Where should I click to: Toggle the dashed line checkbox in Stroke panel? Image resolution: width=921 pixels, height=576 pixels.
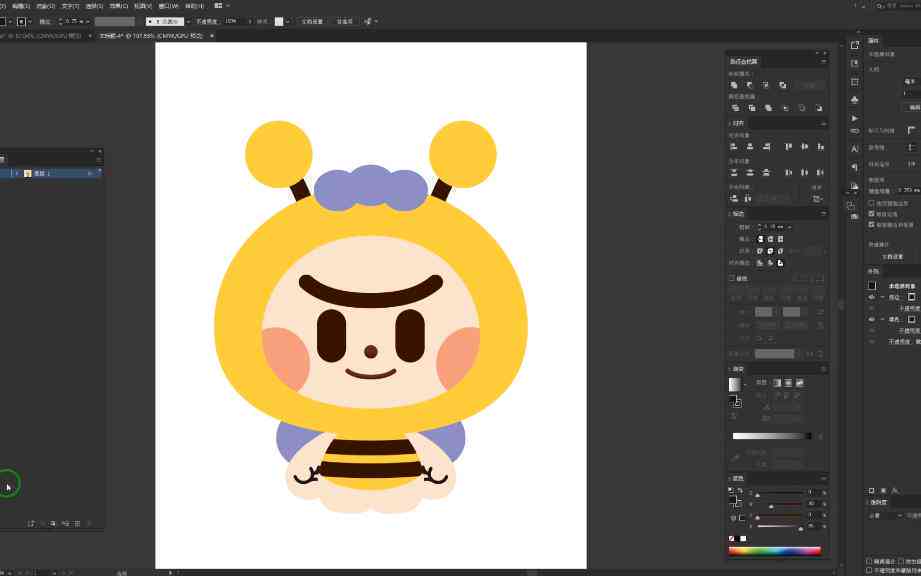click(732, 278)
